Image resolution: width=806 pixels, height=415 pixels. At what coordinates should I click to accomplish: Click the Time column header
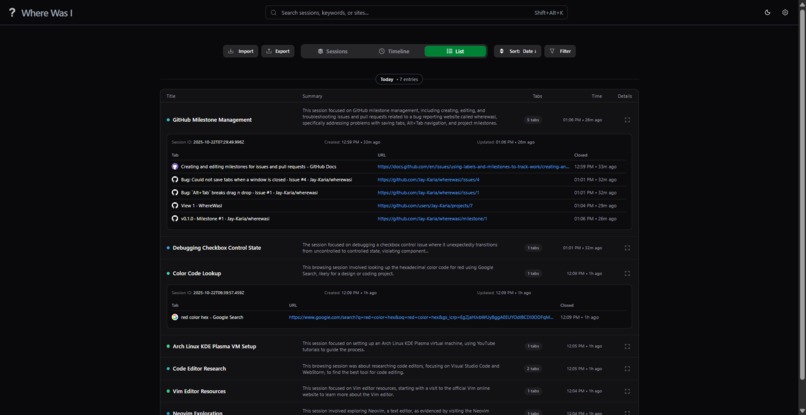596,96
